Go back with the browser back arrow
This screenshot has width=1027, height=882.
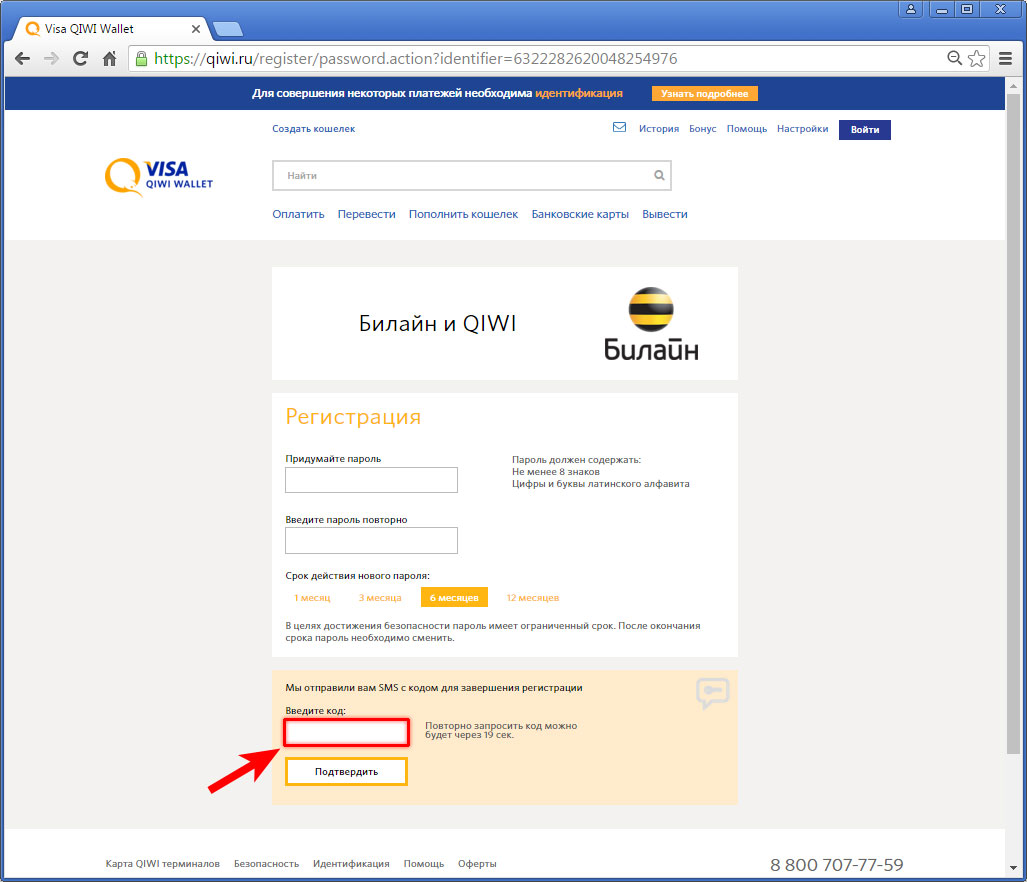tap(22, 59)
